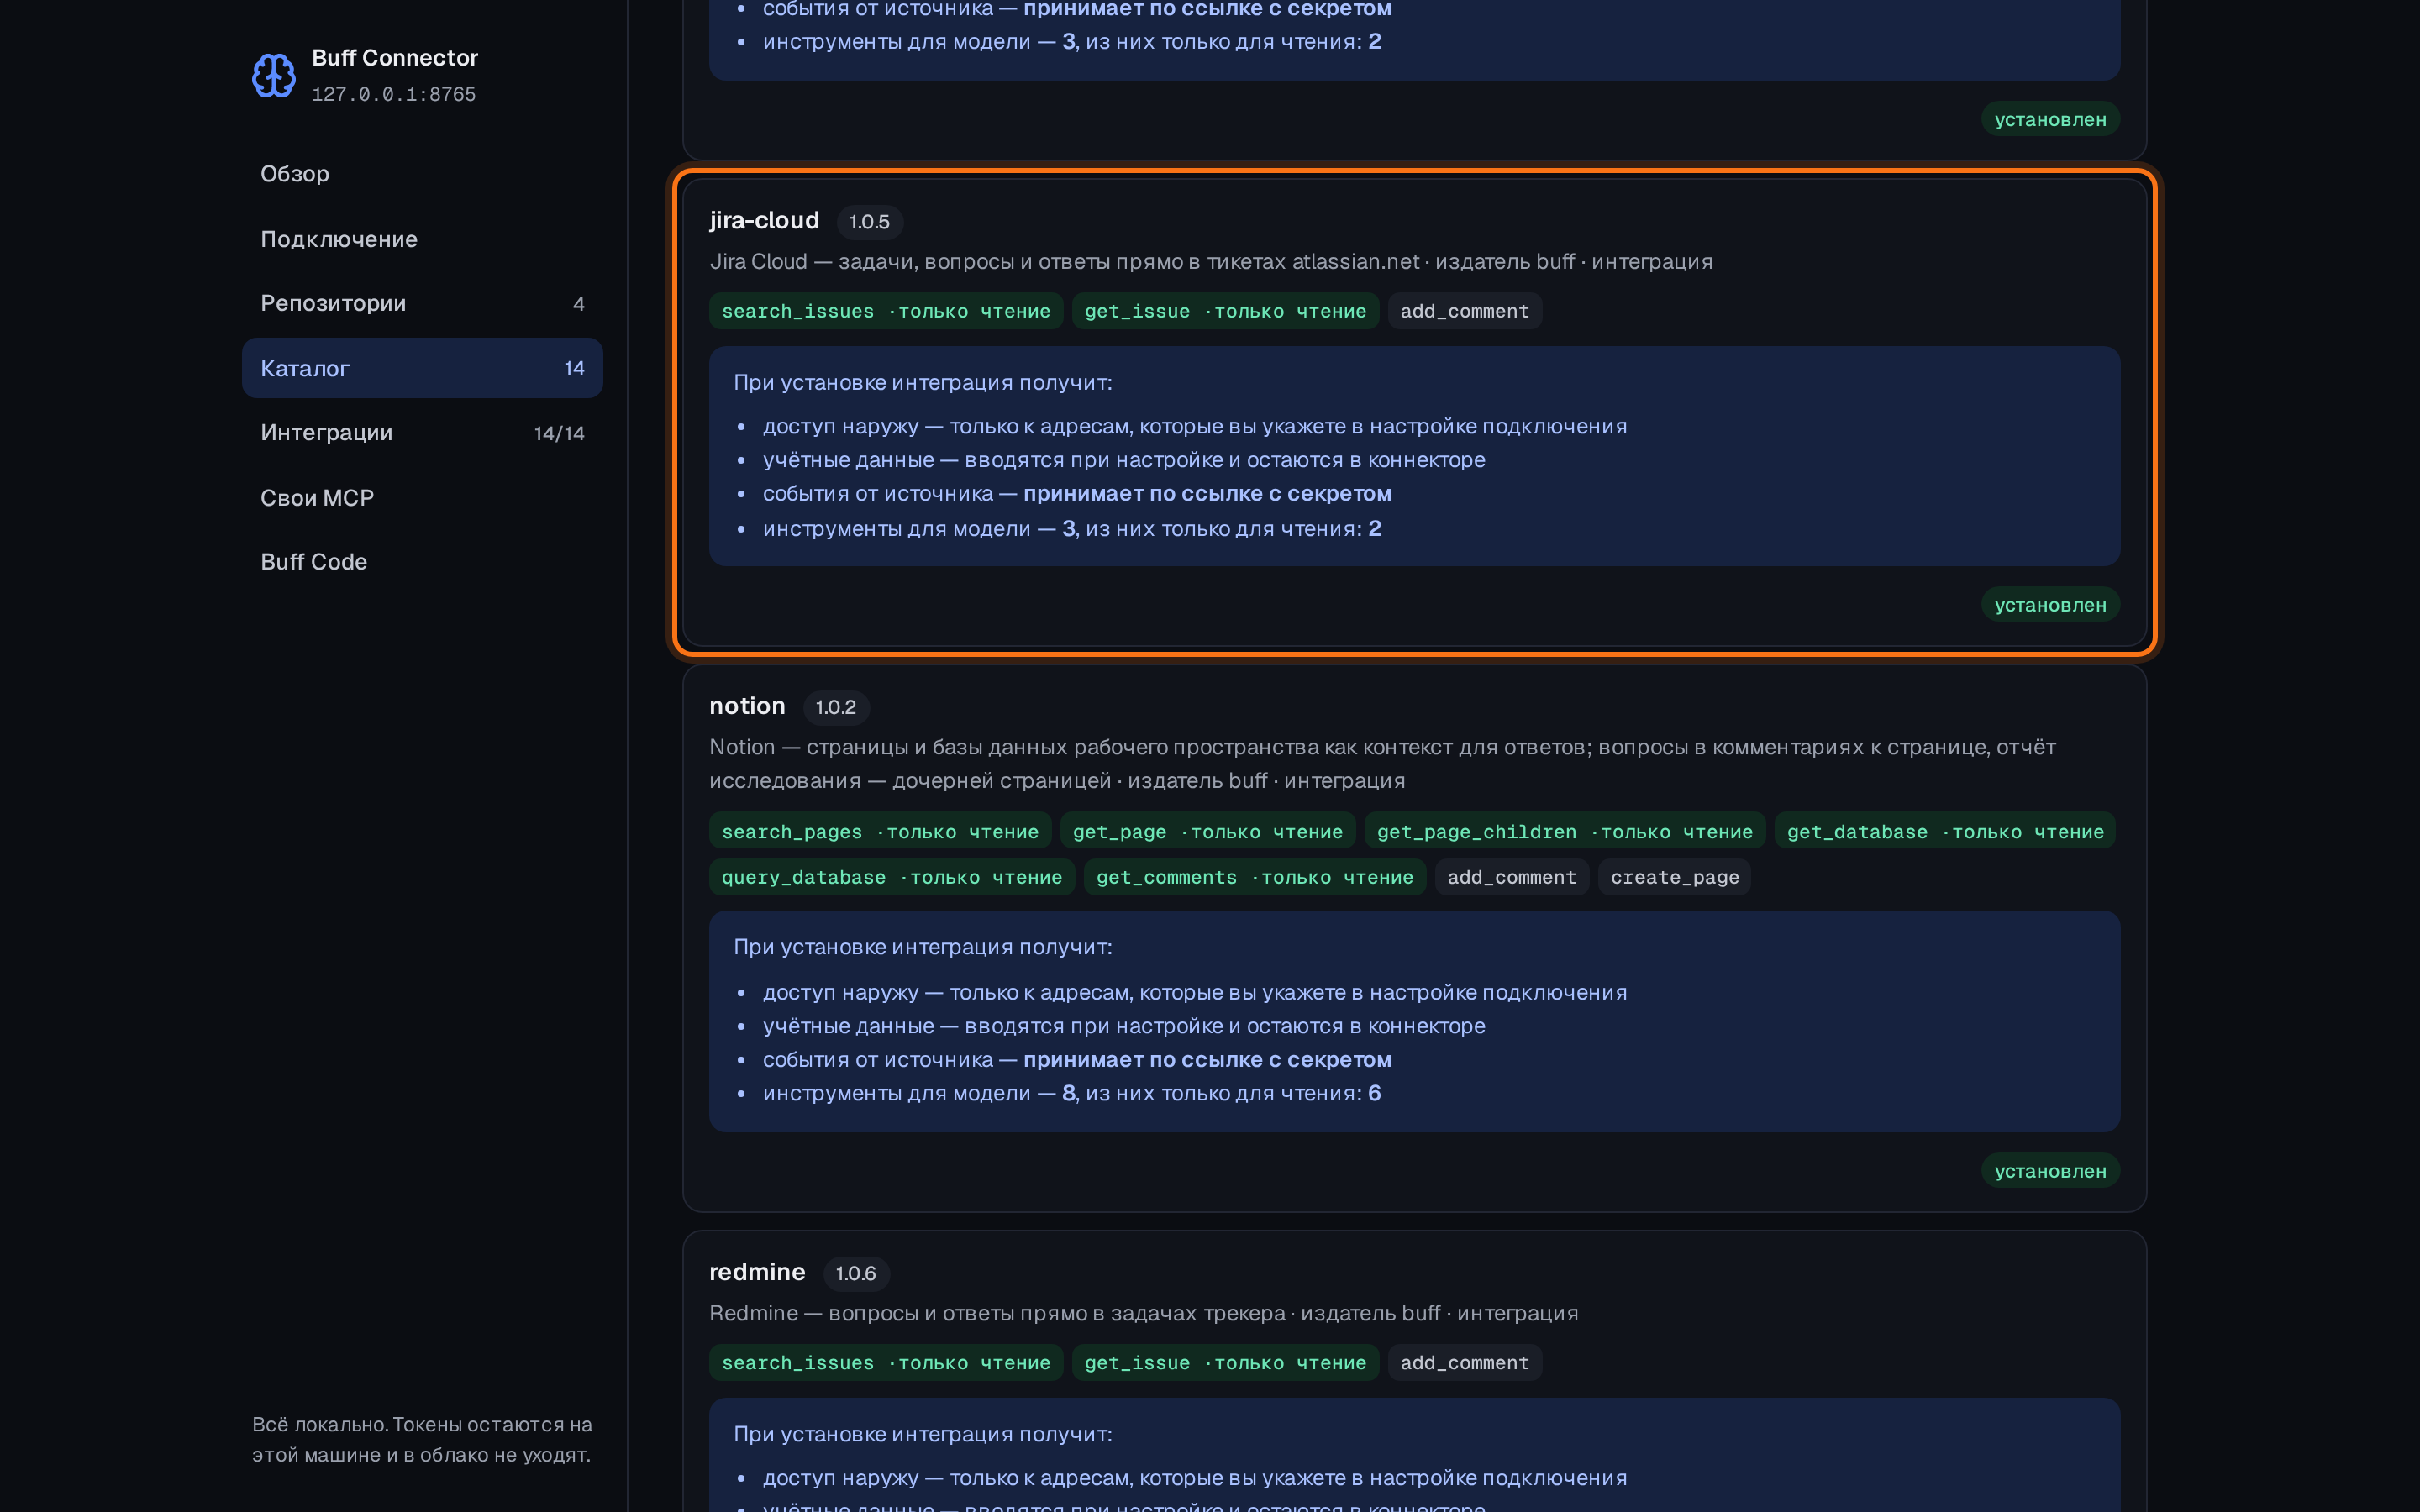Image resolution: width=2420 pixels, height=1512 pixels.
Task: Click the Jira Cloud description line
Action: tap(1211, 262)
